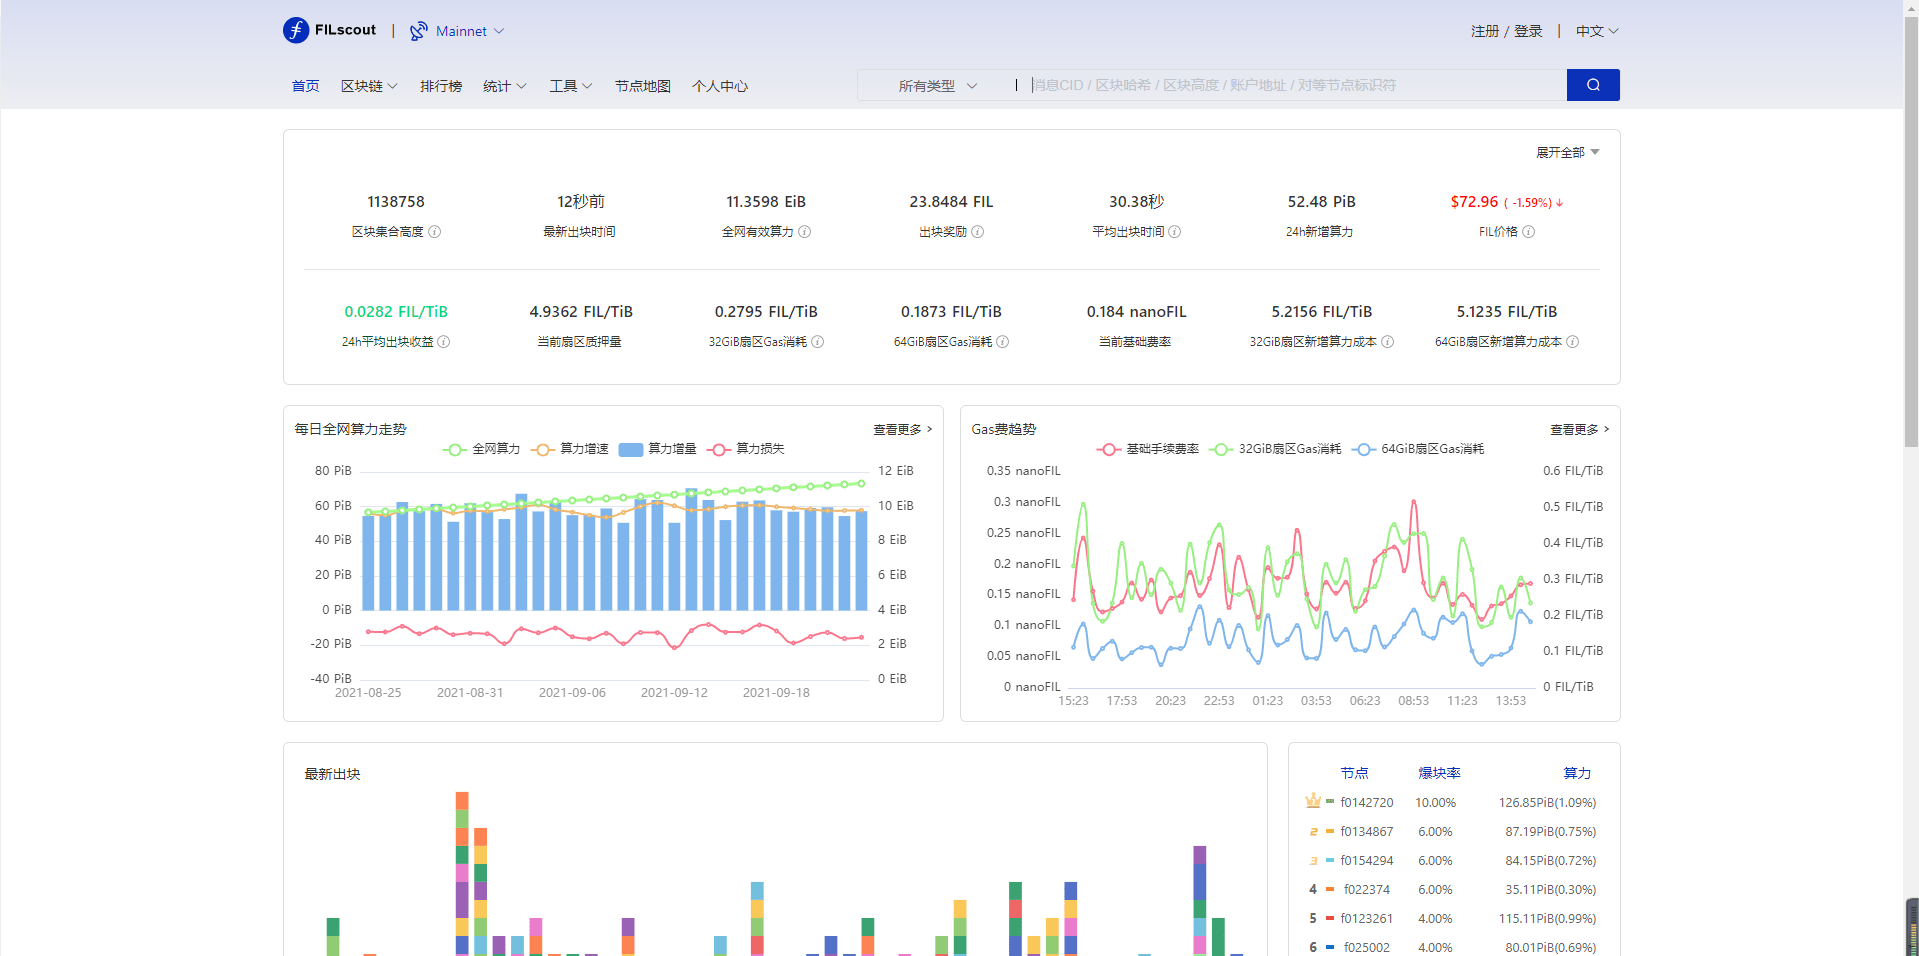The width and height of the screenshot is (1919, 956).
Task: Focus the search input field
Action: (x=1296, y=85)
